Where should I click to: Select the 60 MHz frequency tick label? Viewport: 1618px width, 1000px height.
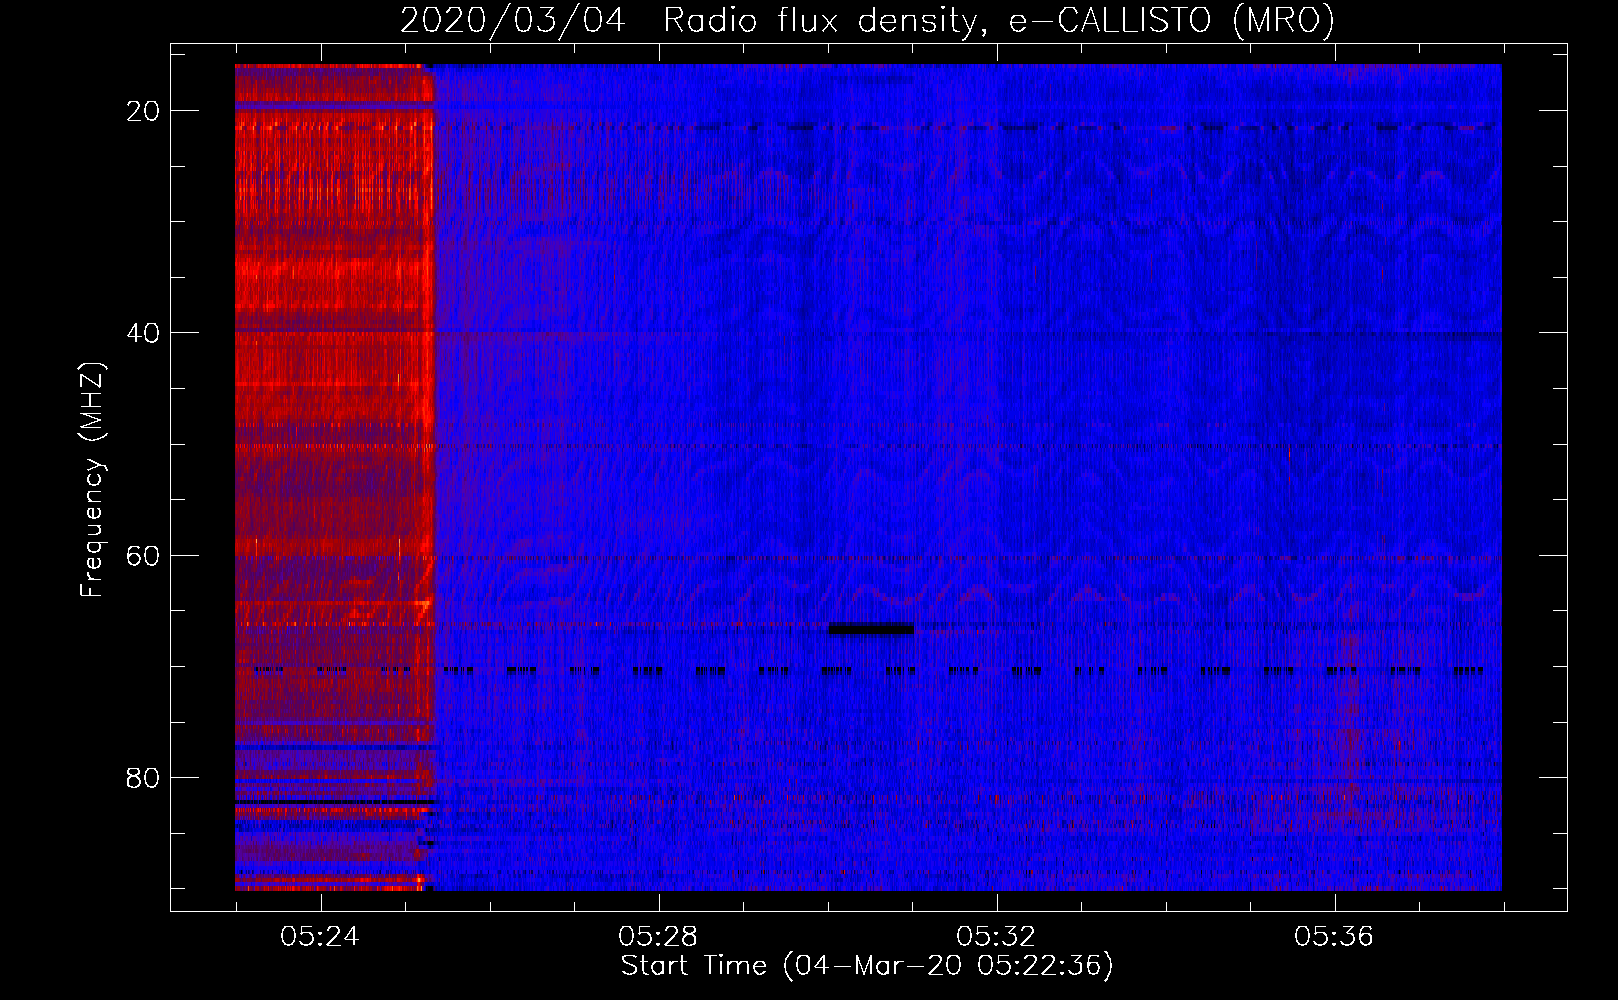pos(143,556)
